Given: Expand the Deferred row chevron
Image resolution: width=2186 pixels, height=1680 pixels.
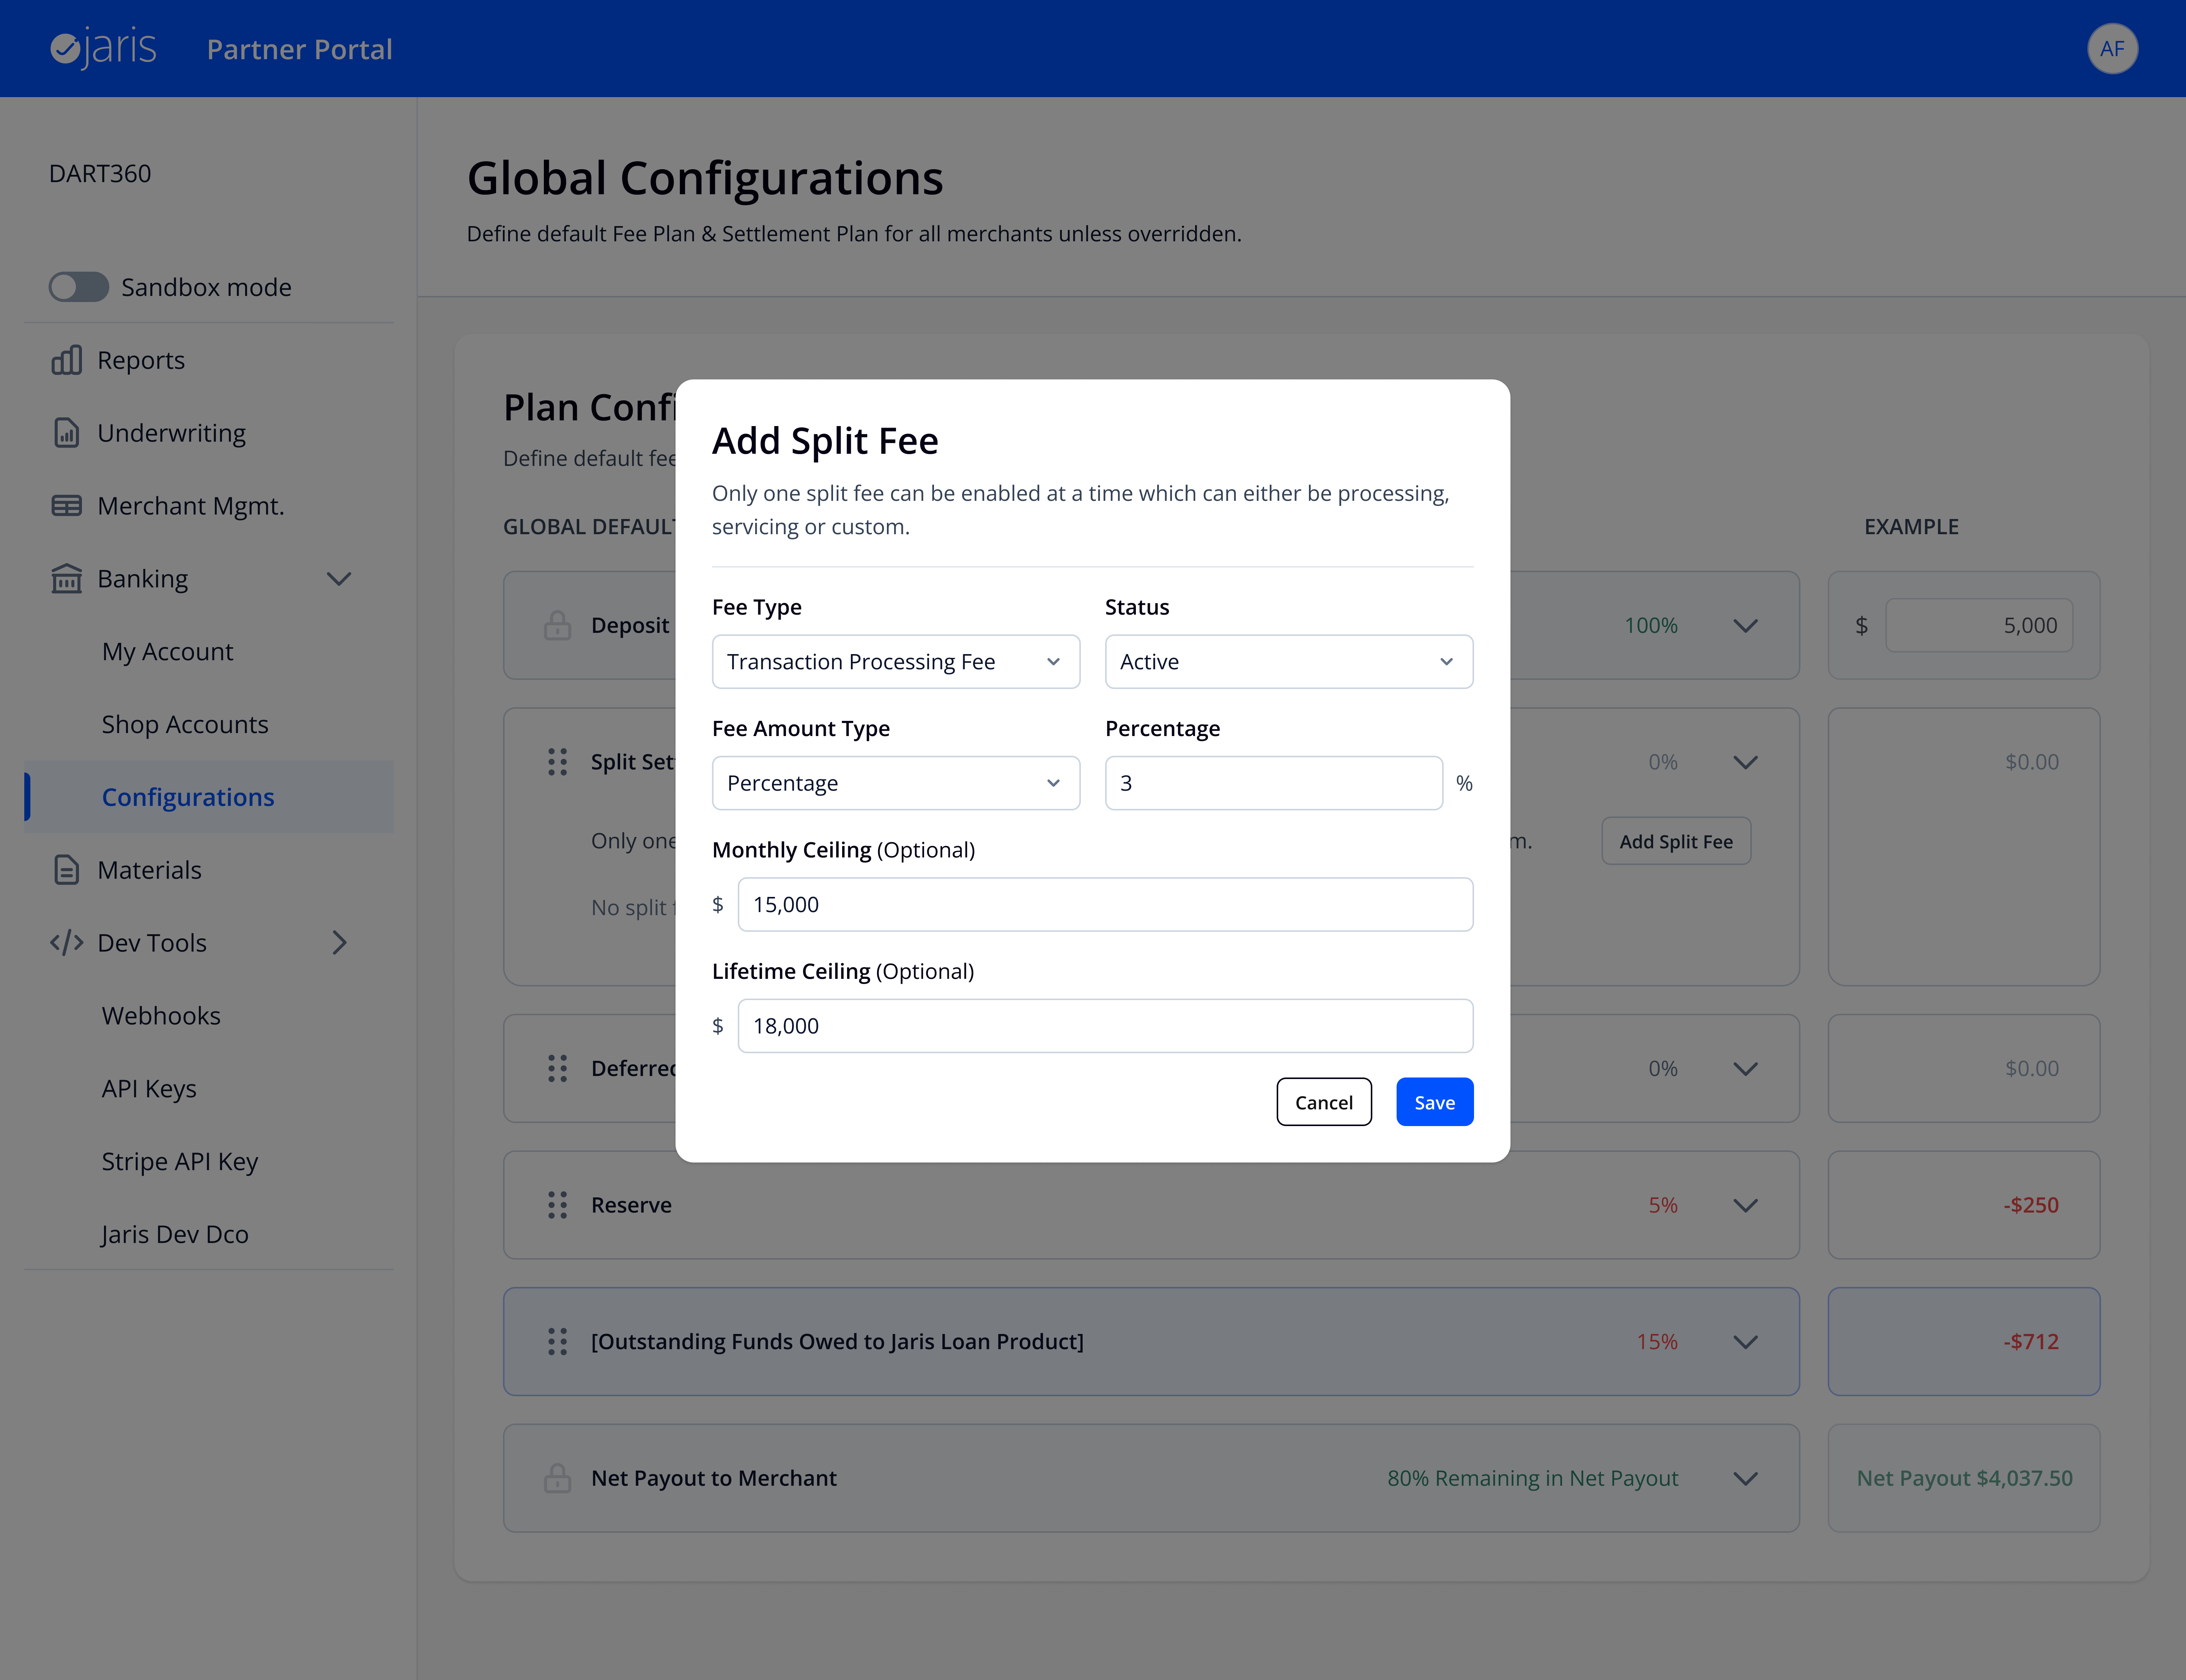Looking at the screenshot, I should 1745,1069.
